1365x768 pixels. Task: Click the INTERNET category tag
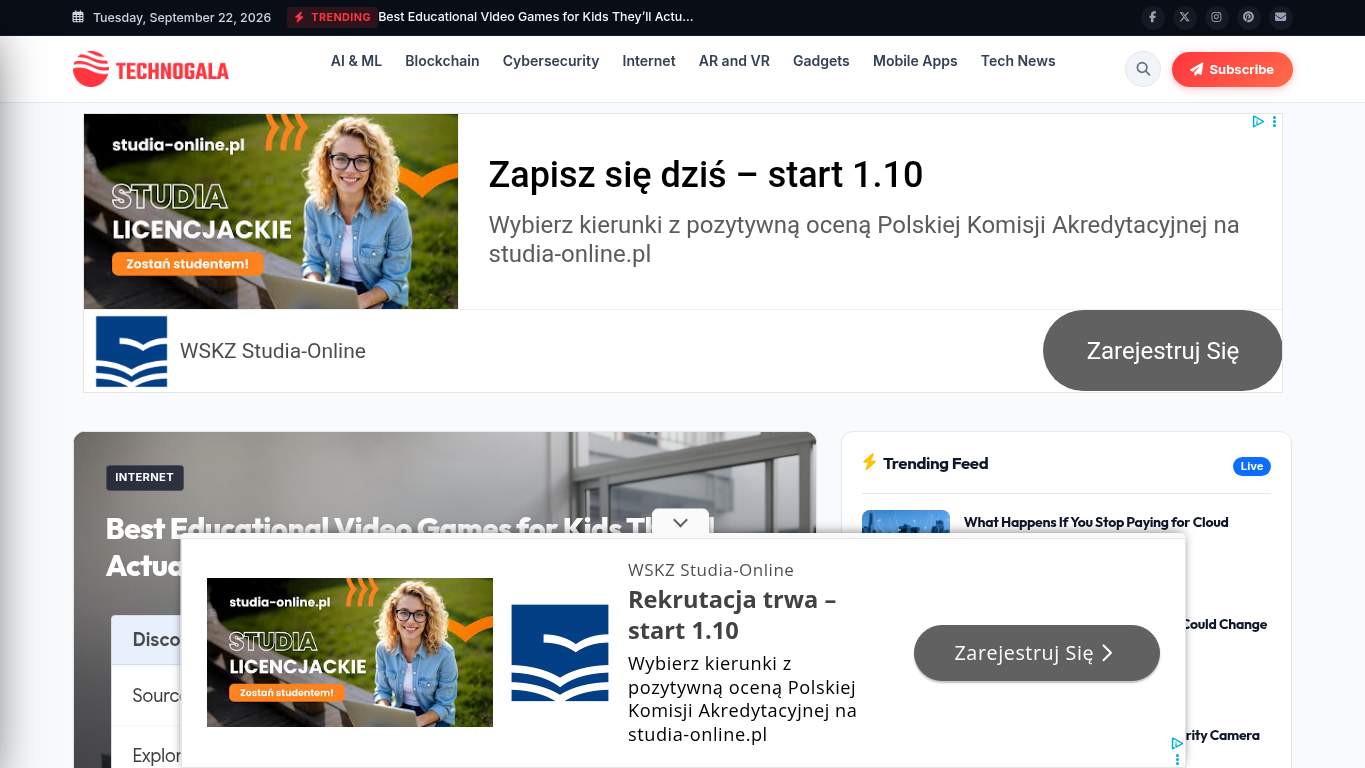coord(145,477)
